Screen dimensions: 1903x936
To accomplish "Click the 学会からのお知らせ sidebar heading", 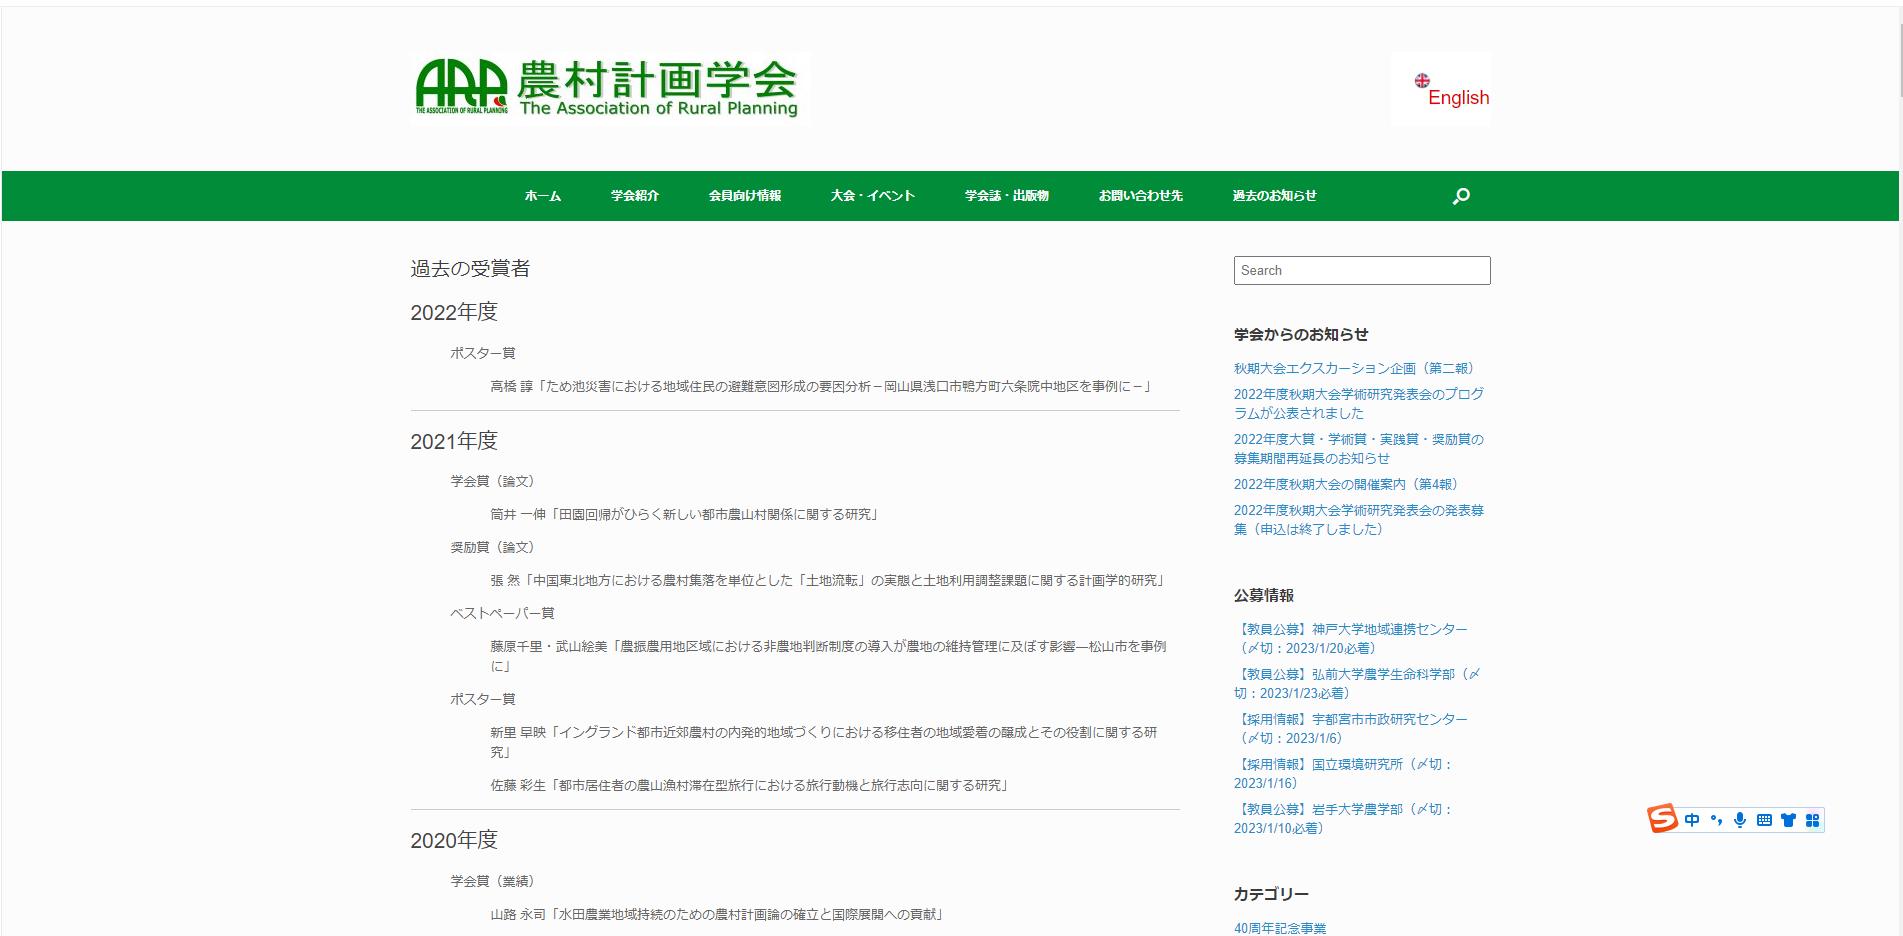I will 1301,334.
